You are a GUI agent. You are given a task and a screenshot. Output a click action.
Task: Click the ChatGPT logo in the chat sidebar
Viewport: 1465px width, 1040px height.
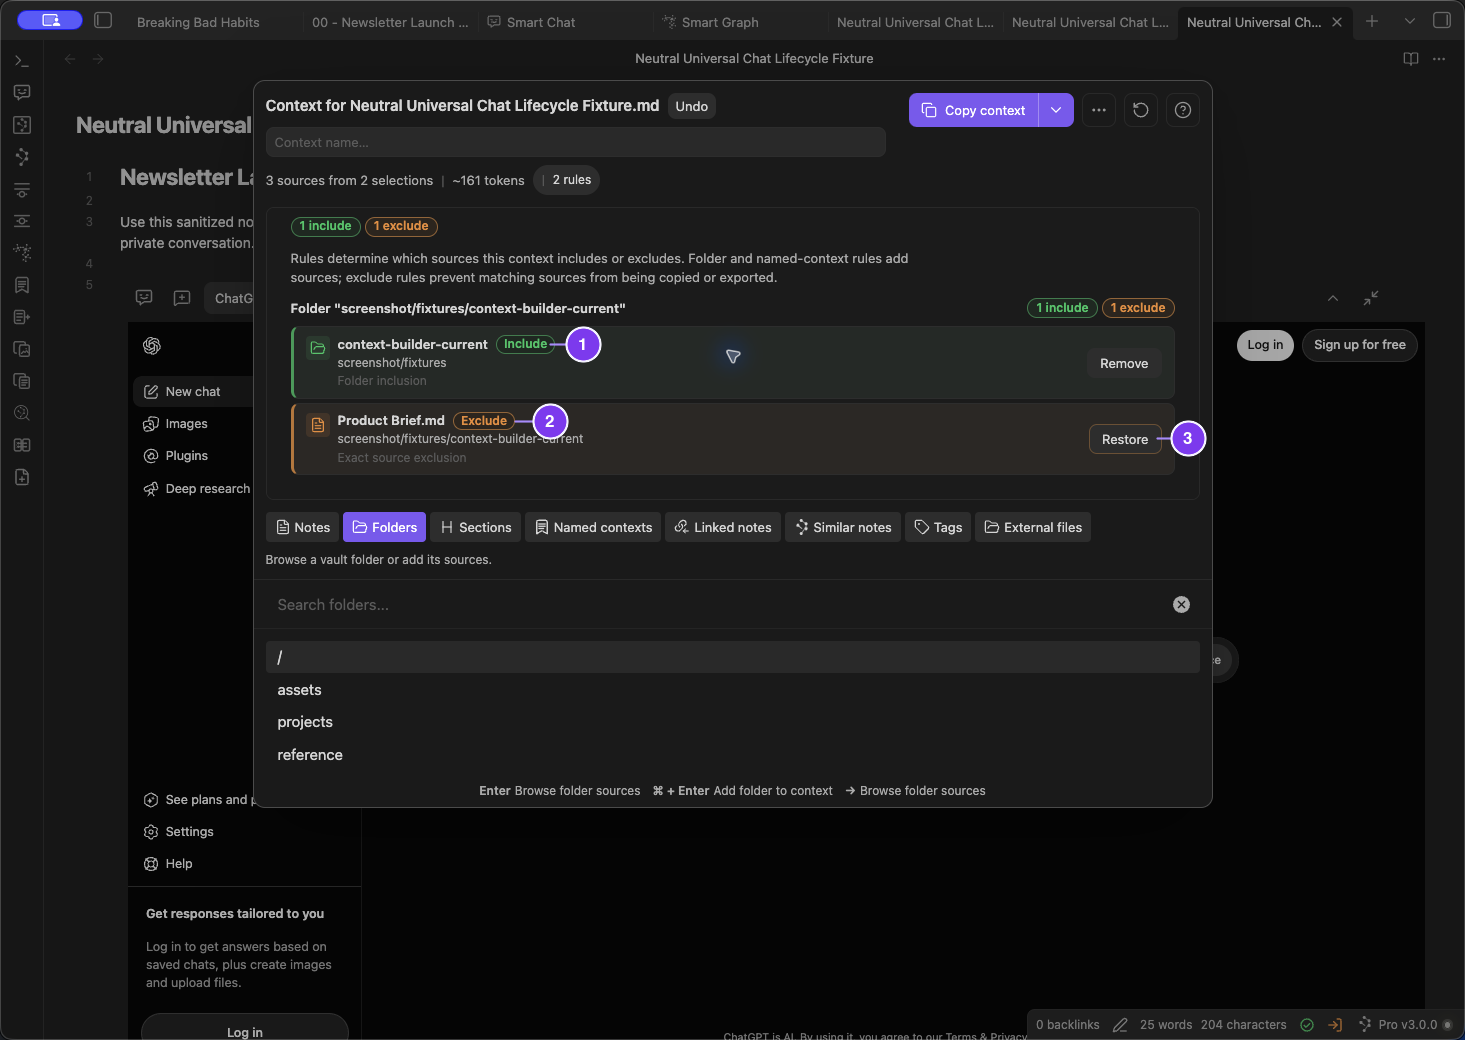pos(152,346)
